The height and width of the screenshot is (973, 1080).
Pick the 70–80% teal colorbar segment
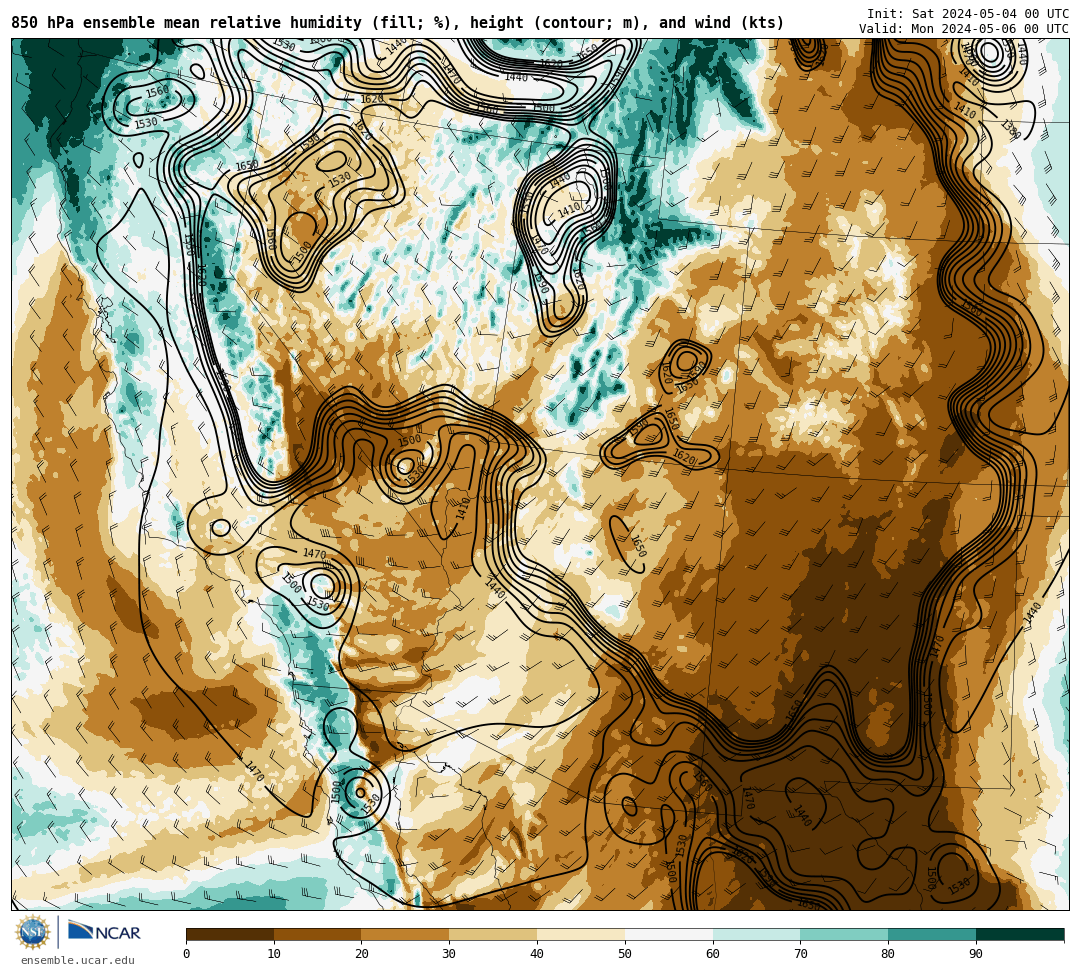pyautogui.click(x=844, y=934)
